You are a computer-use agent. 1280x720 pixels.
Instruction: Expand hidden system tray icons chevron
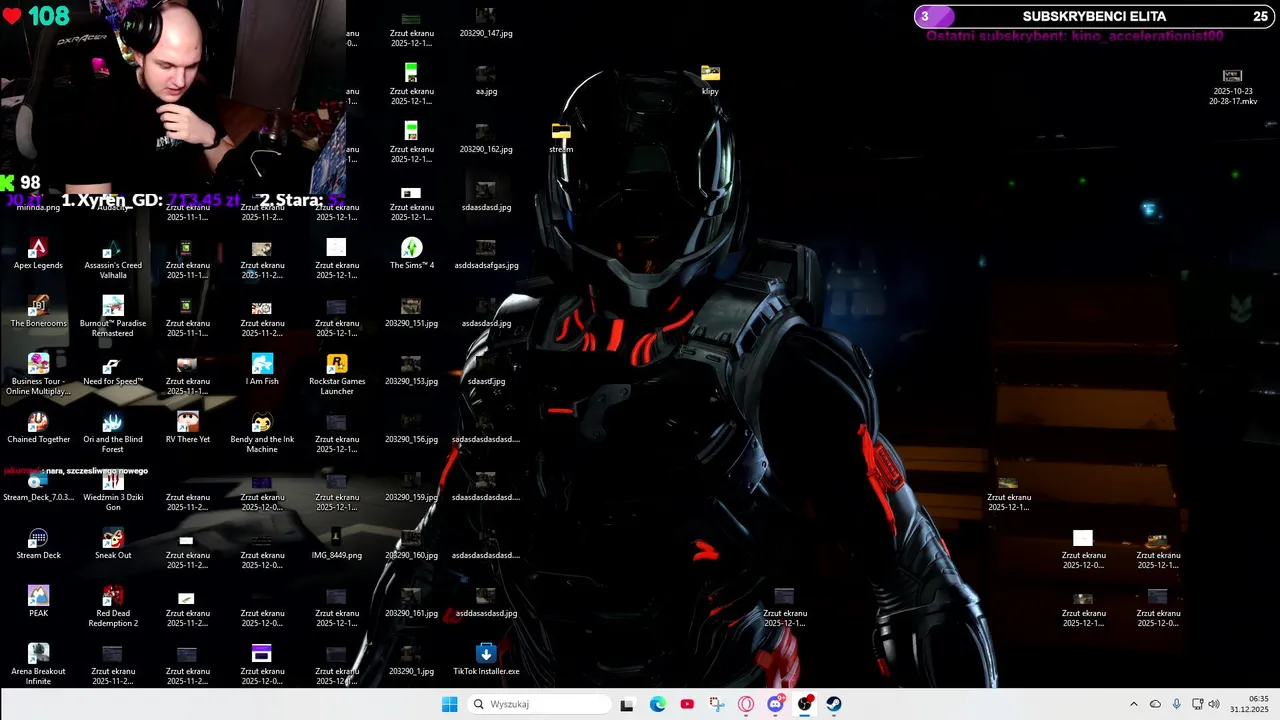point(1133,704)
